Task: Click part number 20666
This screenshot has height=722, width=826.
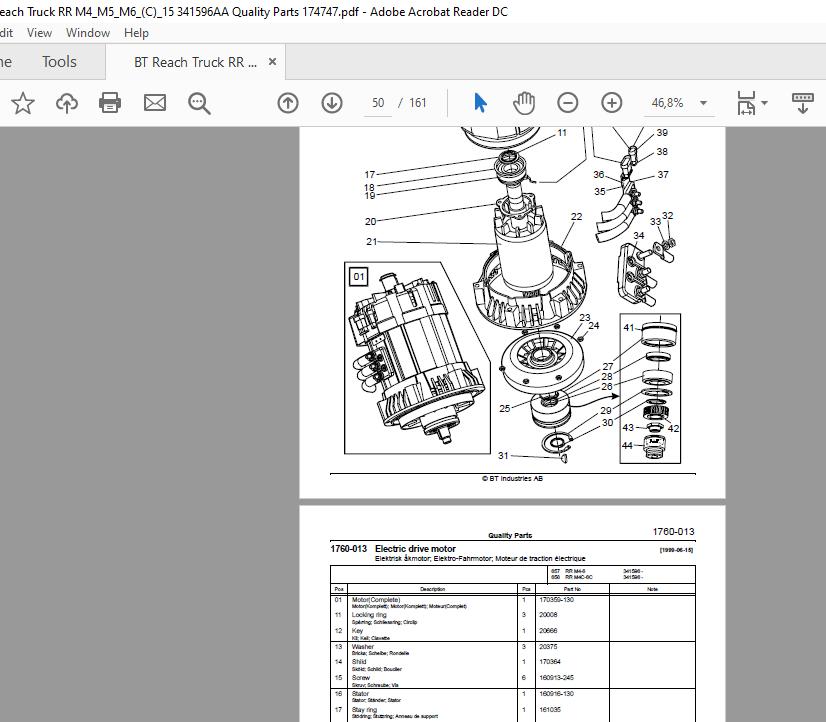Action: point(548,630)
